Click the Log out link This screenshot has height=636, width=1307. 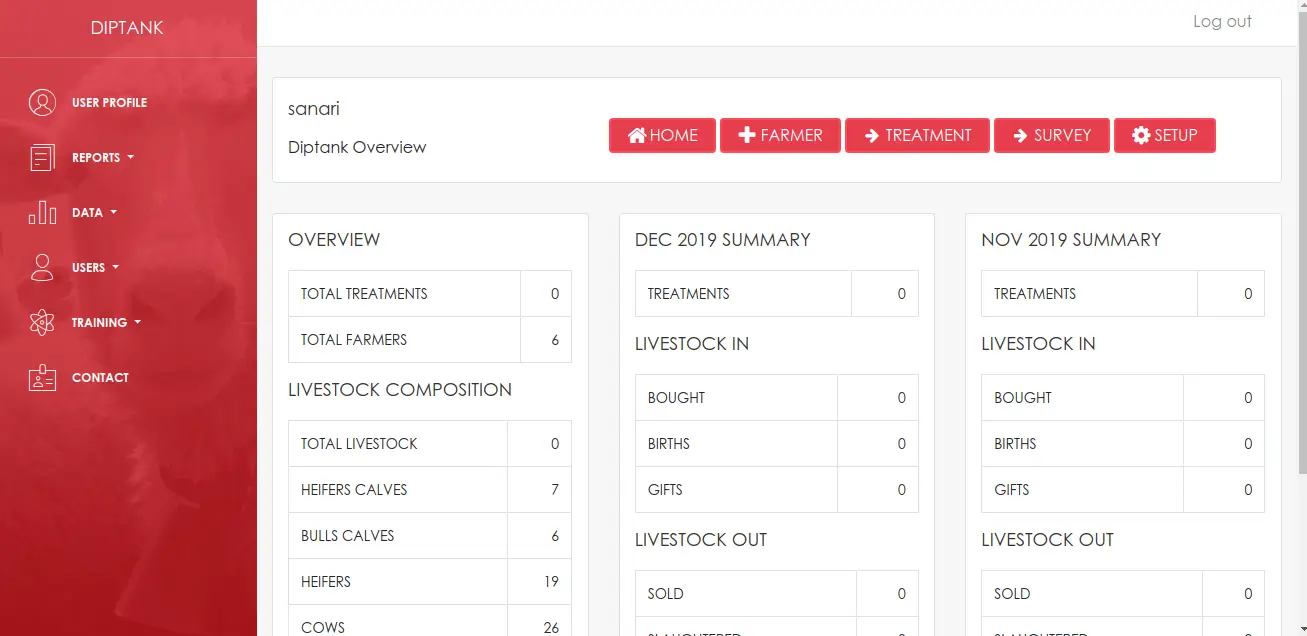(x=1222, y=21)
